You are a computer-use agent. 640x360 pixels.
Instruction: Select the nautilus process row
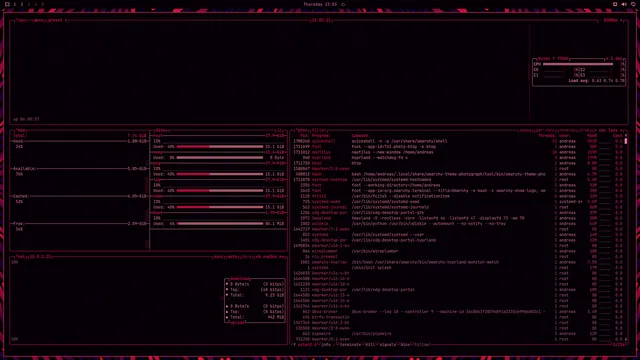[458, 152]
